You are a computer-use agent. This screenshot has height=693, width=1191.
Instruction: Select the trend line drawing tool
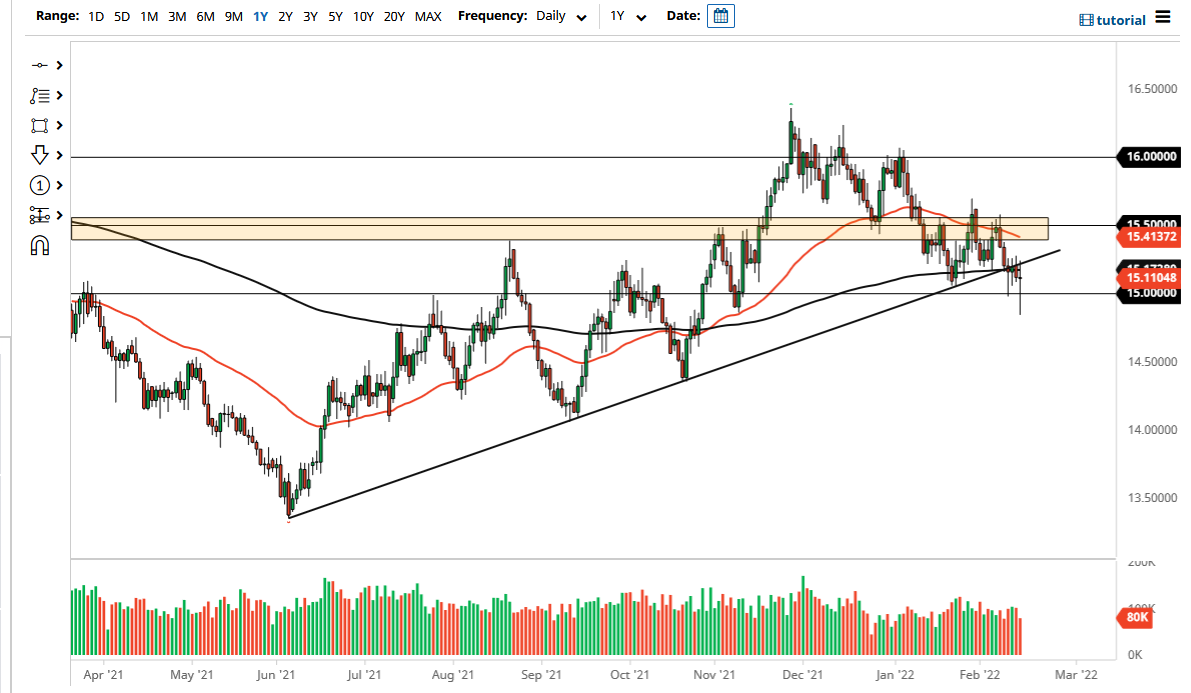point(40,65)
